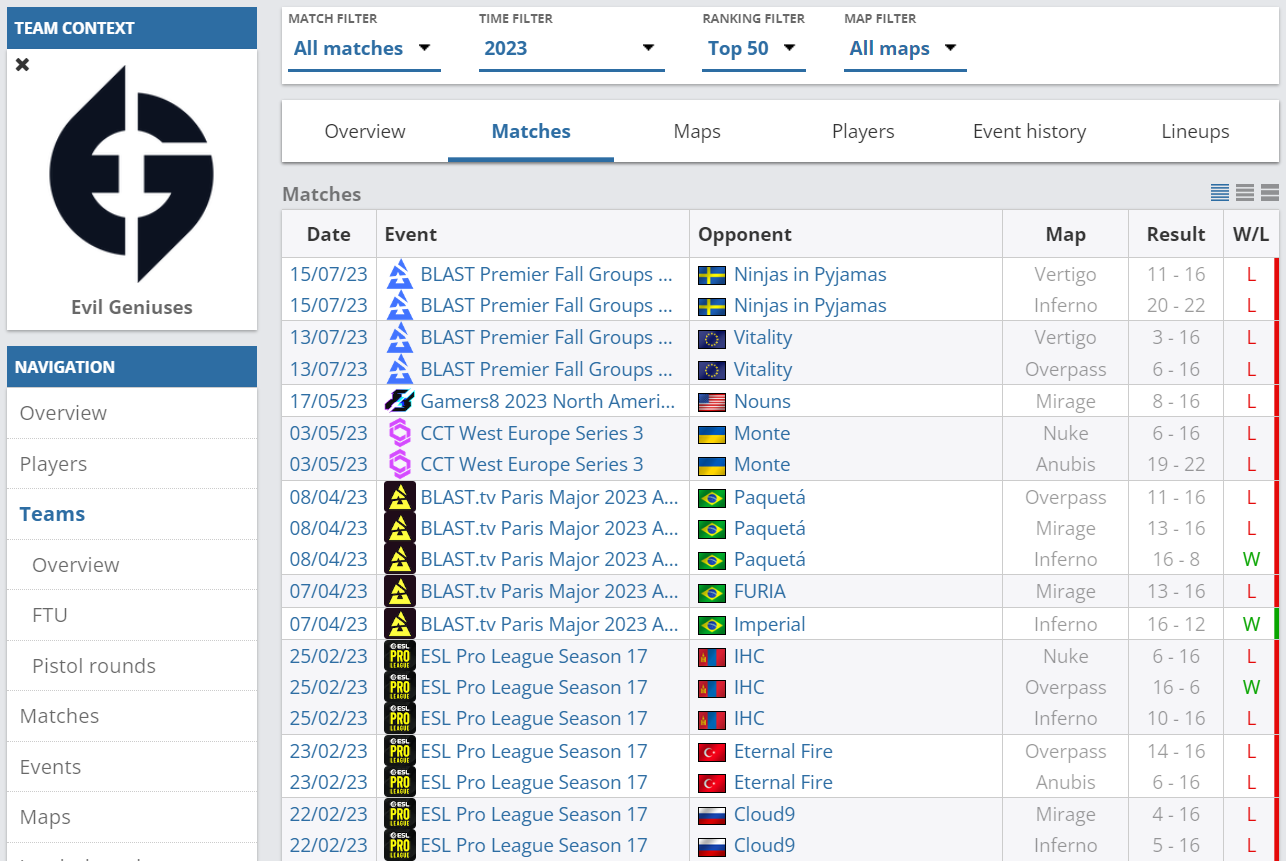Click the 16 - 8 result cell

pyautogui.click(x=1176, y=559)
